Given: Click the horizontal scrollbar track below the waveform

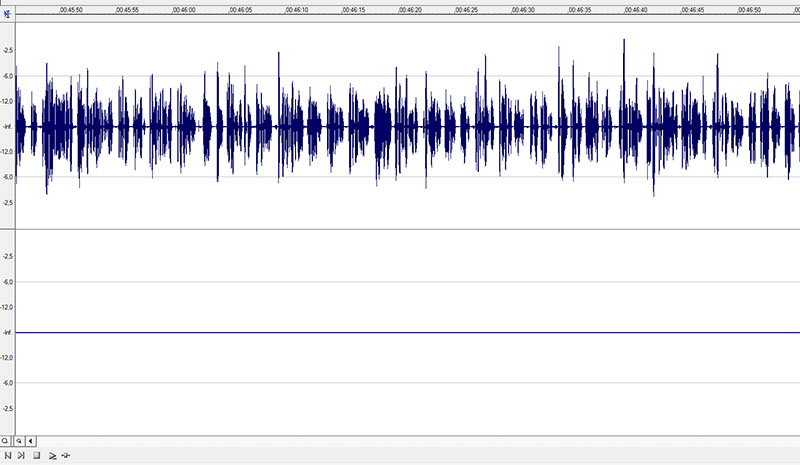Looking at the screenshot, I should 400,440.
